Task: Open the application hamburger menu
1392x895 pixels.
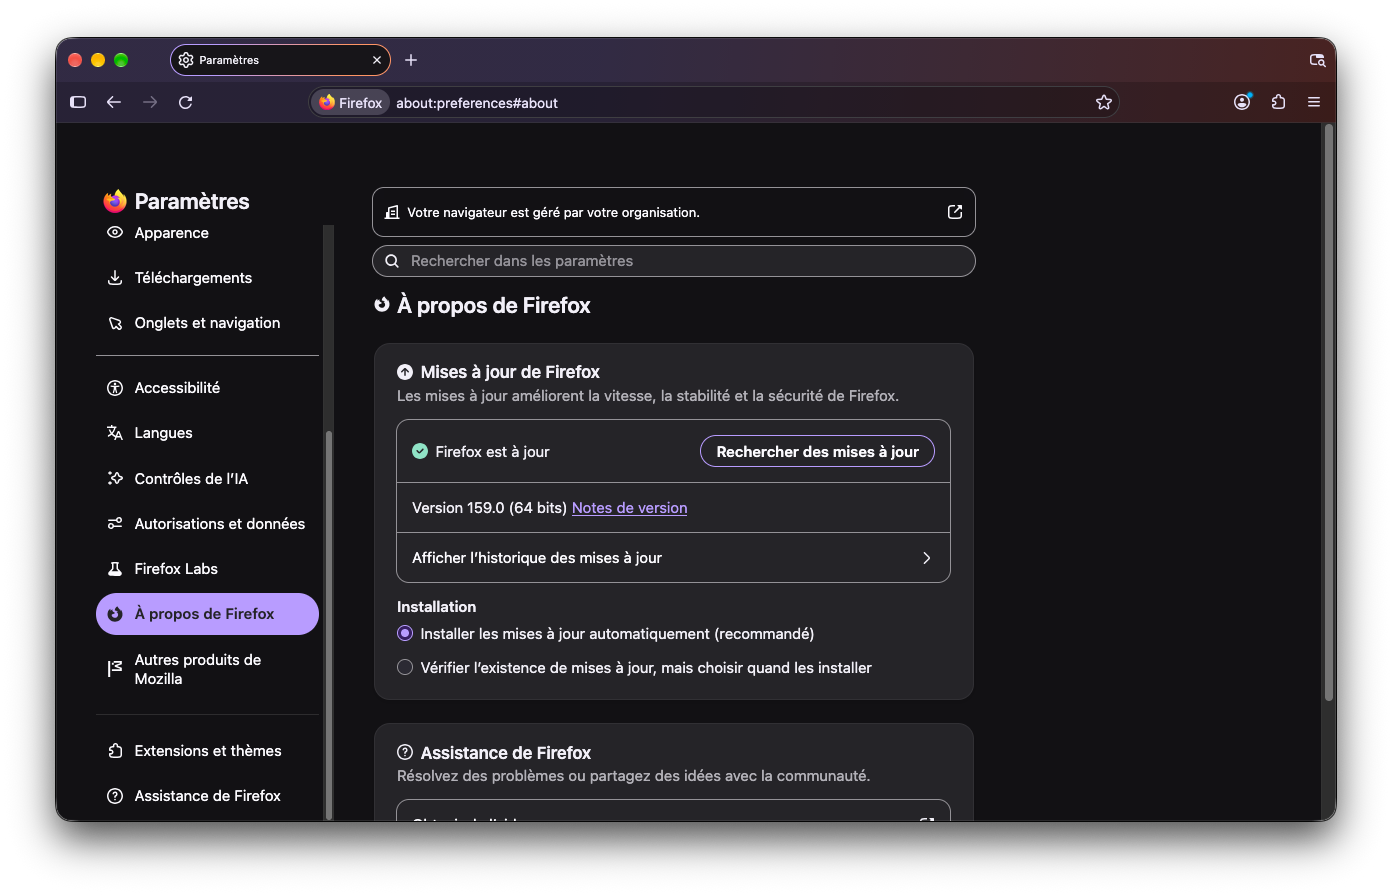Action: [x=1314, y=102]
